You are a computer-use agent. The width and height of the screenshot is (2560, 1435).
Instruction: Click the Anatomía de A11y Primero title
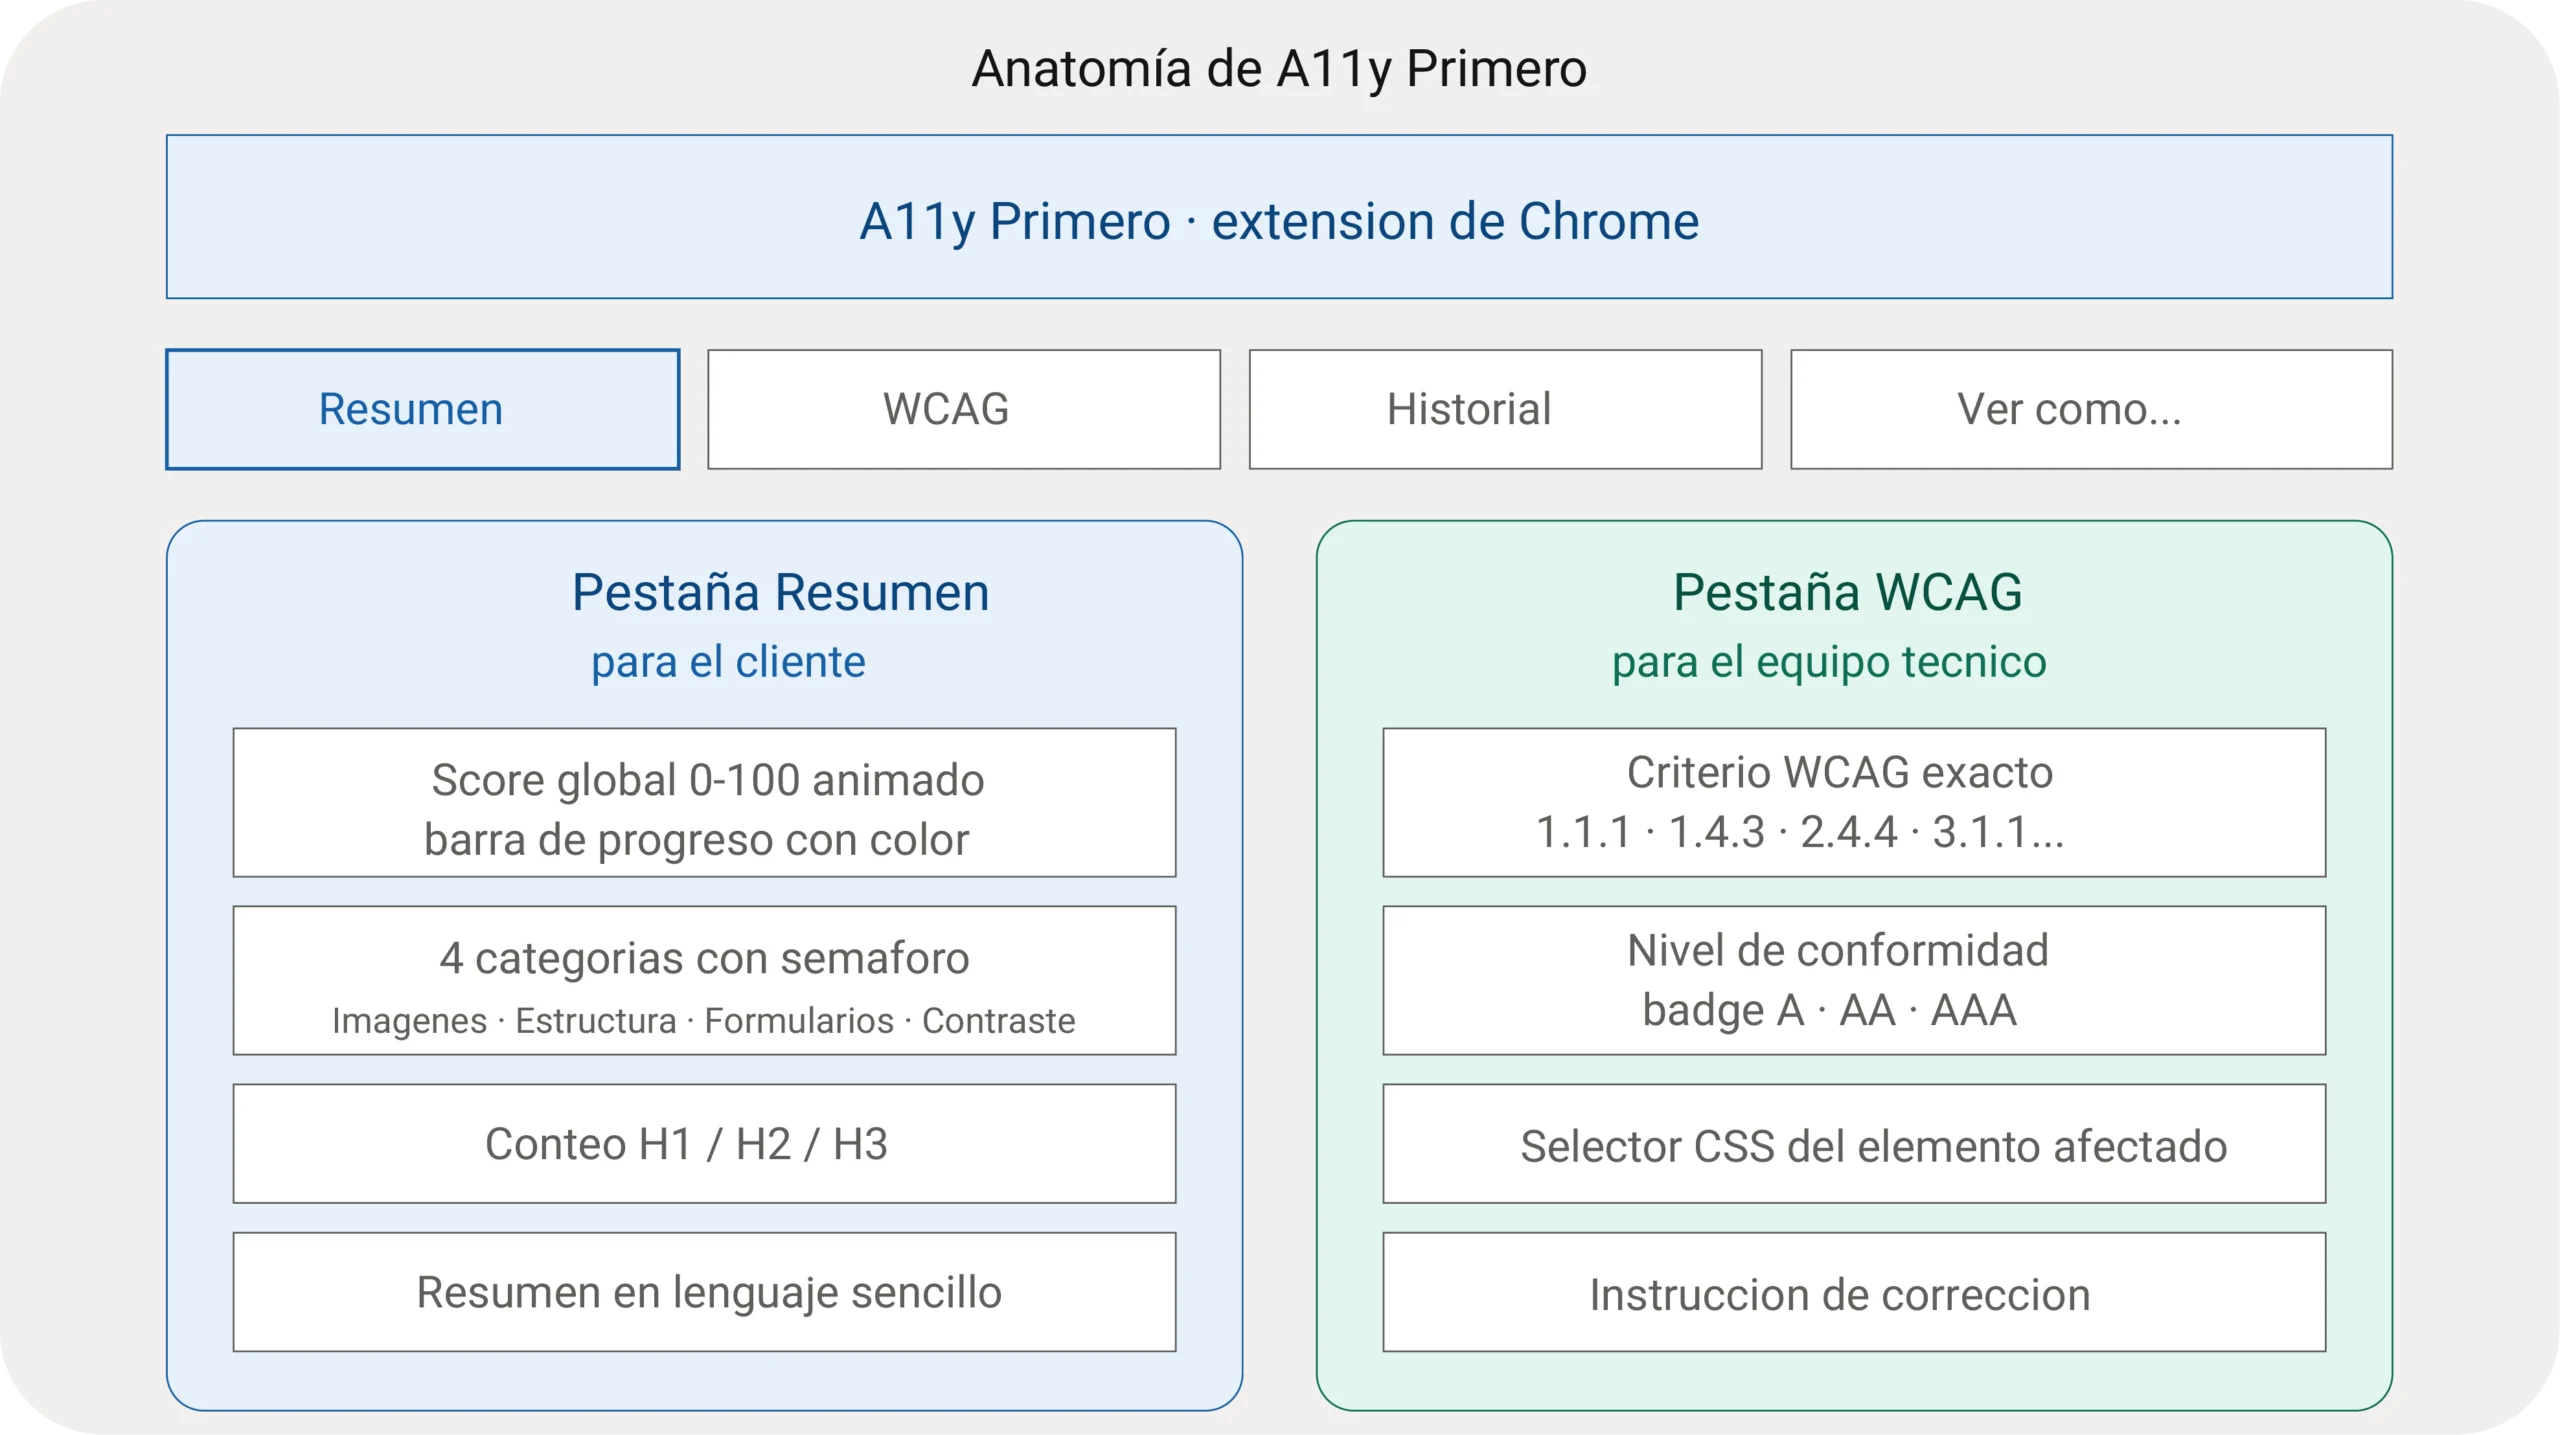click(1279, 69)
